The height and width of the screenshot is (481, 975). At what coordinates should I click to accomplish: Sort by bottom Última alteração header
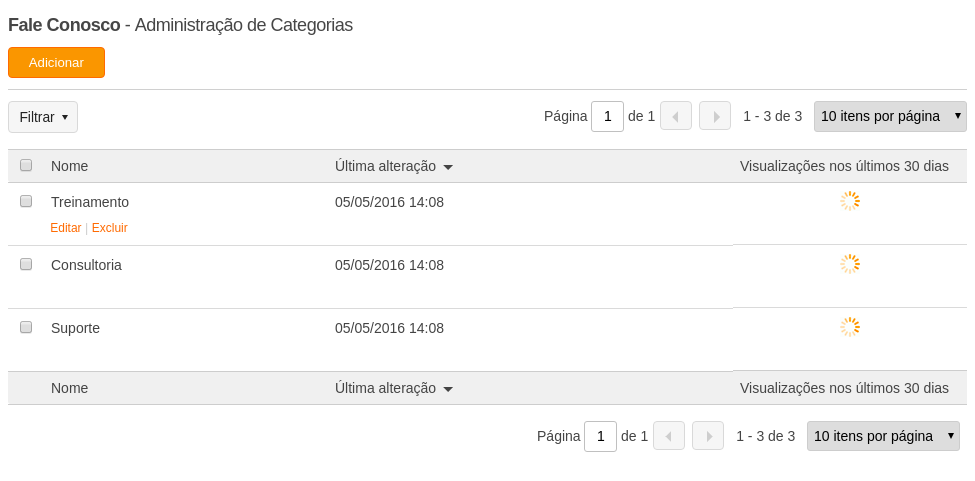point(386,388)
